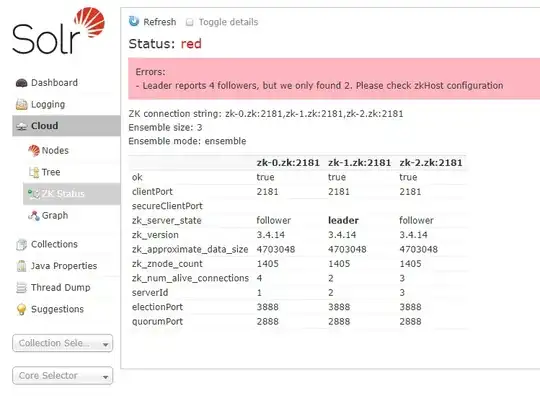Click the Java Properties icon
This screenshot has width=540, height=409.
click(x=21, y=266)
